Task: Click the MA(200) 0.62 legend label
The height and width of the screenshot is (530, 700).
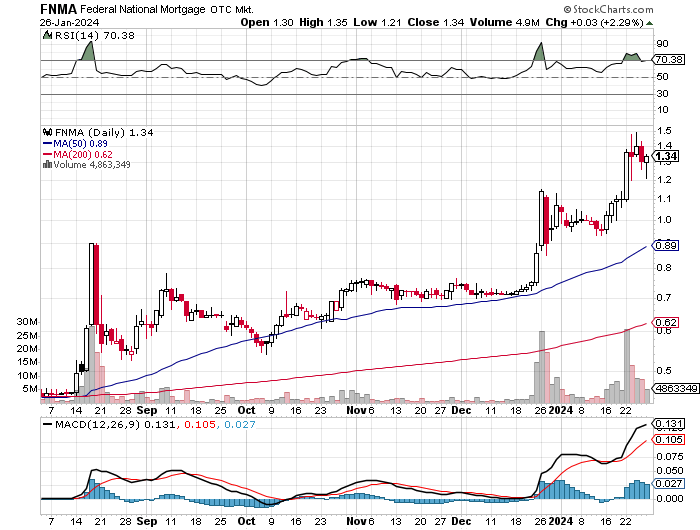Action: 83,154
